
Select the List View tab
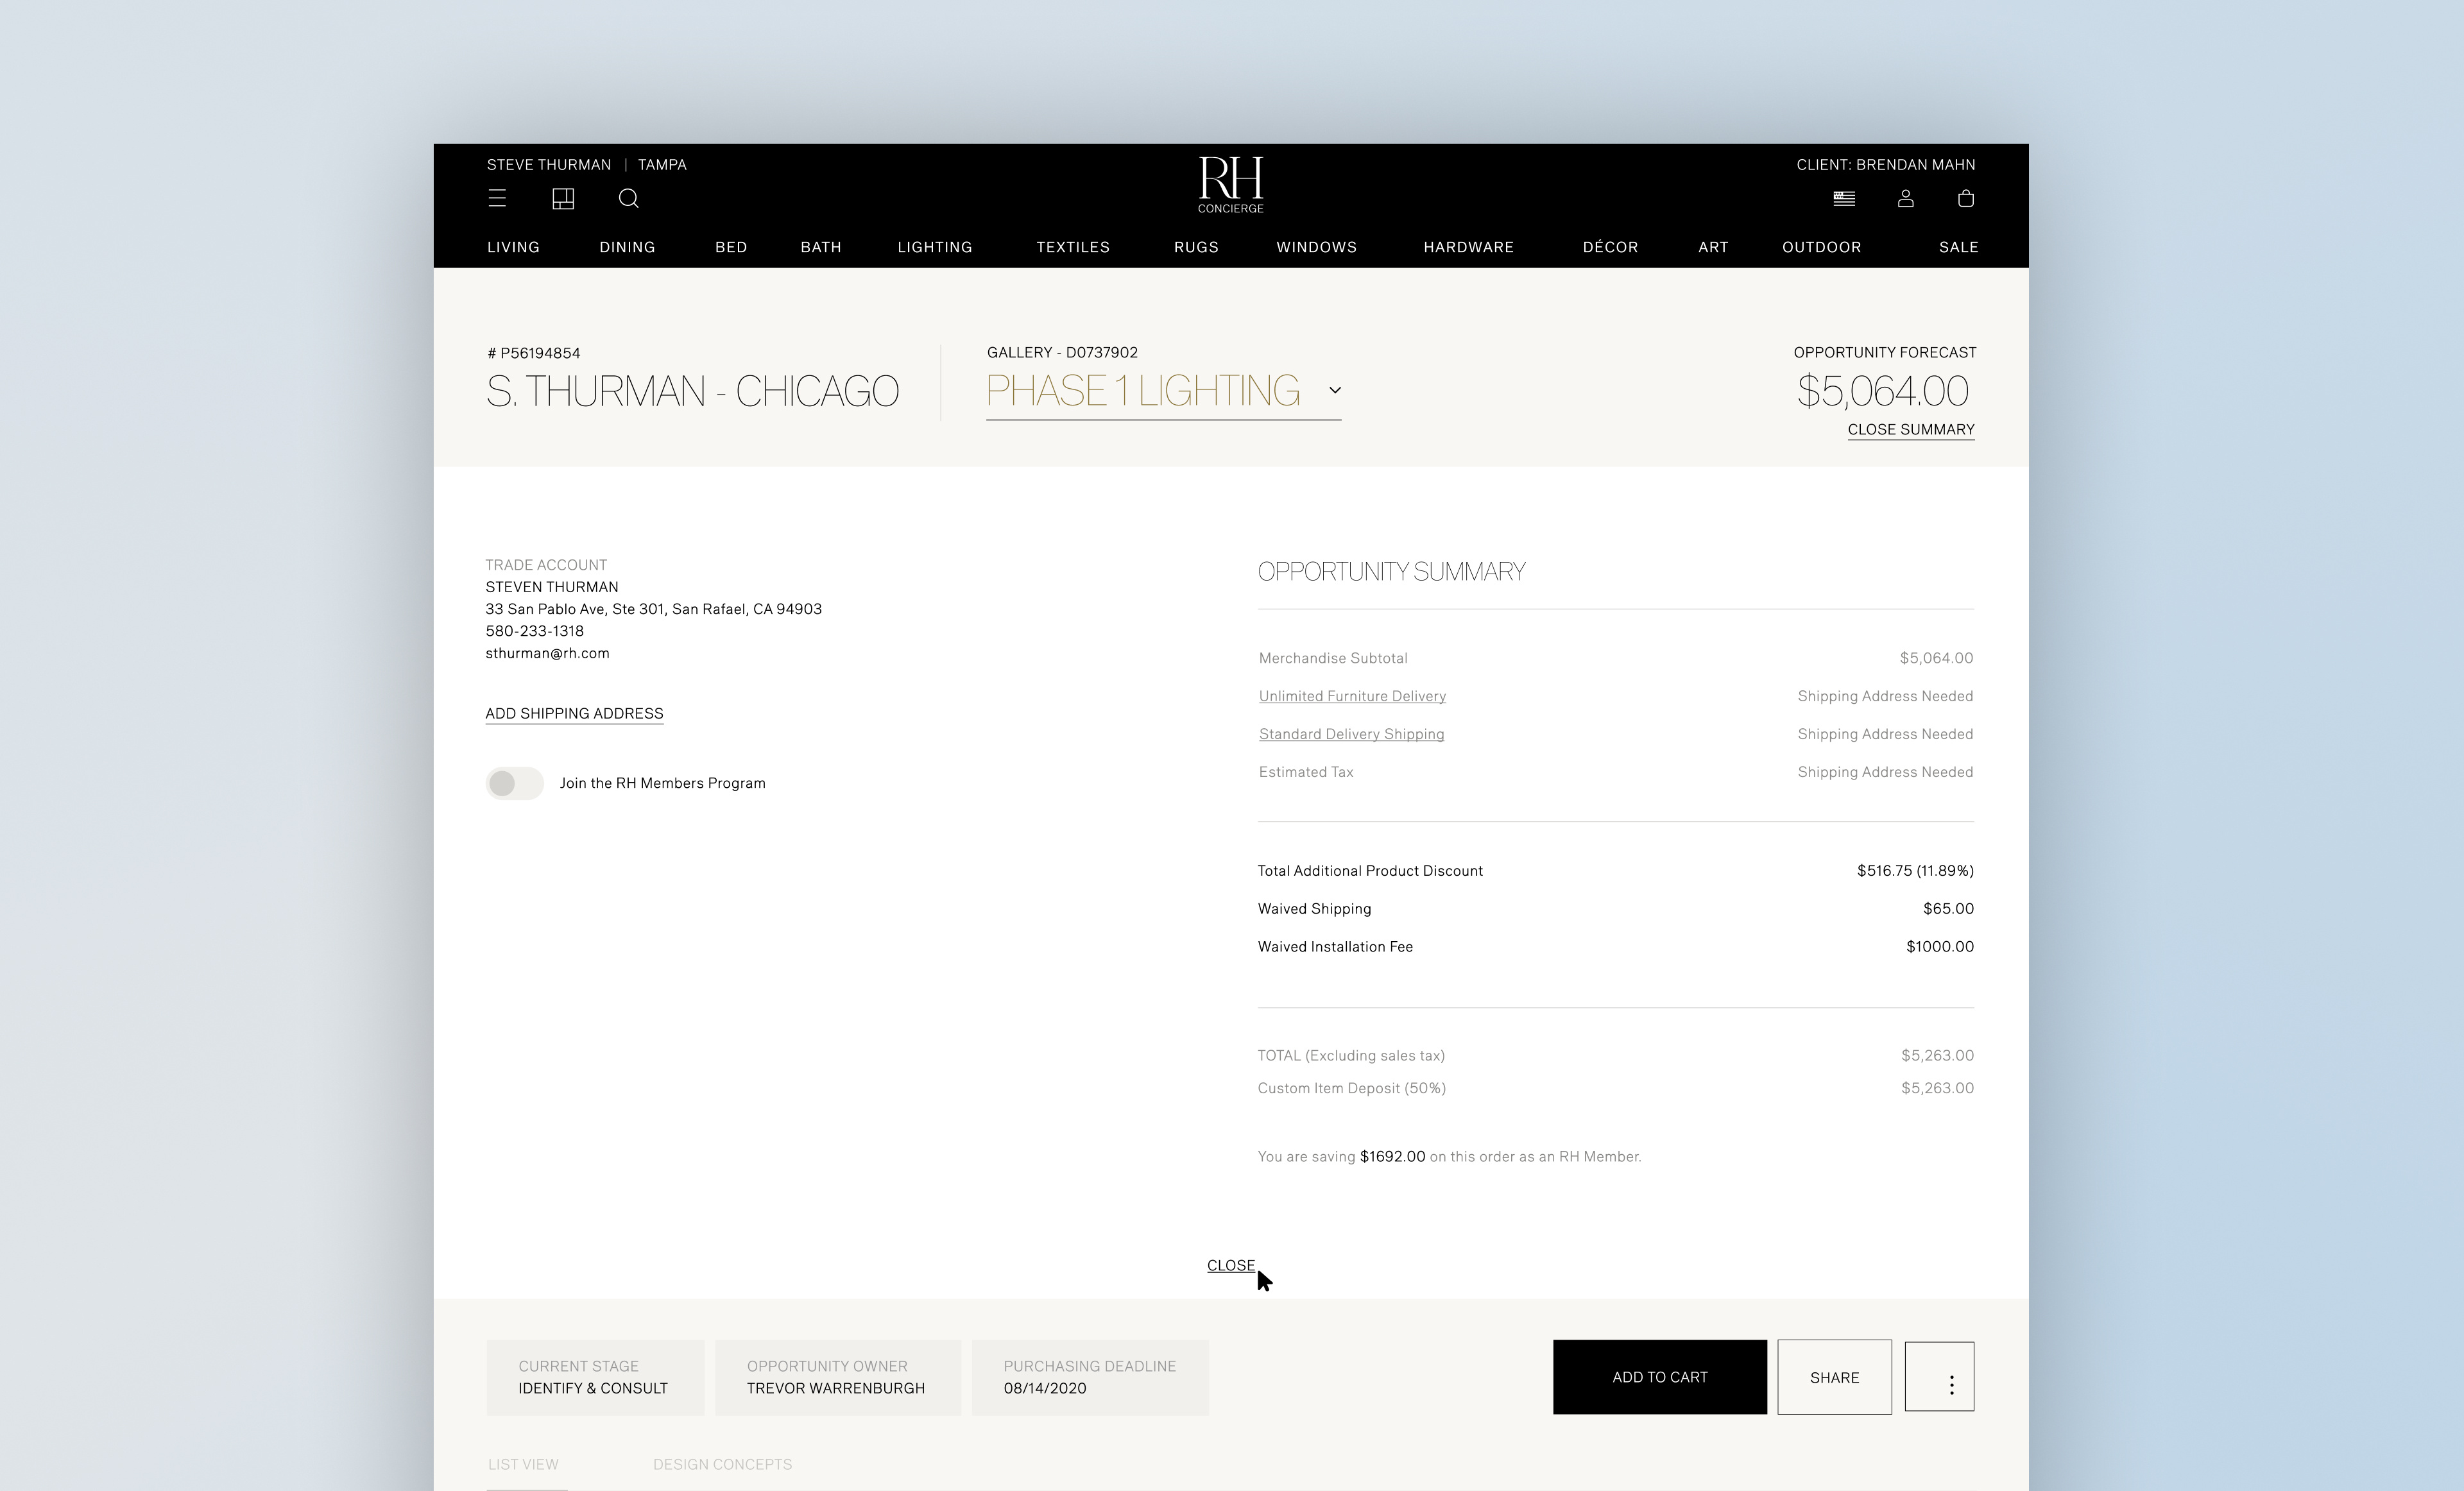tap(523, 1464)
